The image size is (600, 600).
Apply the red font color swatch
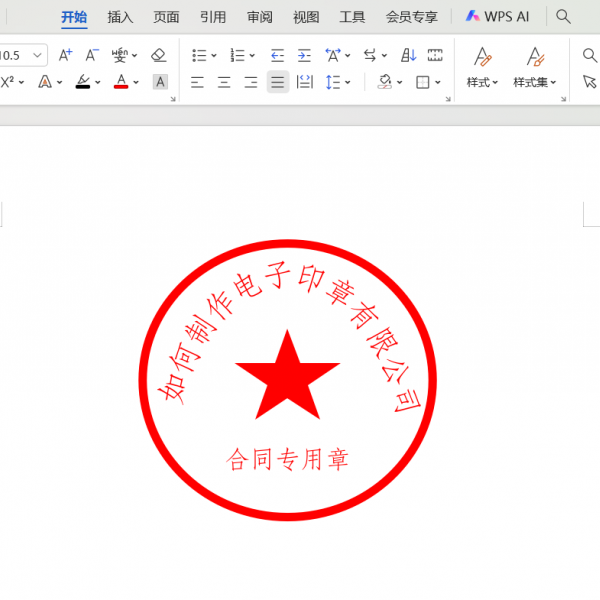(x=121, y=82)
